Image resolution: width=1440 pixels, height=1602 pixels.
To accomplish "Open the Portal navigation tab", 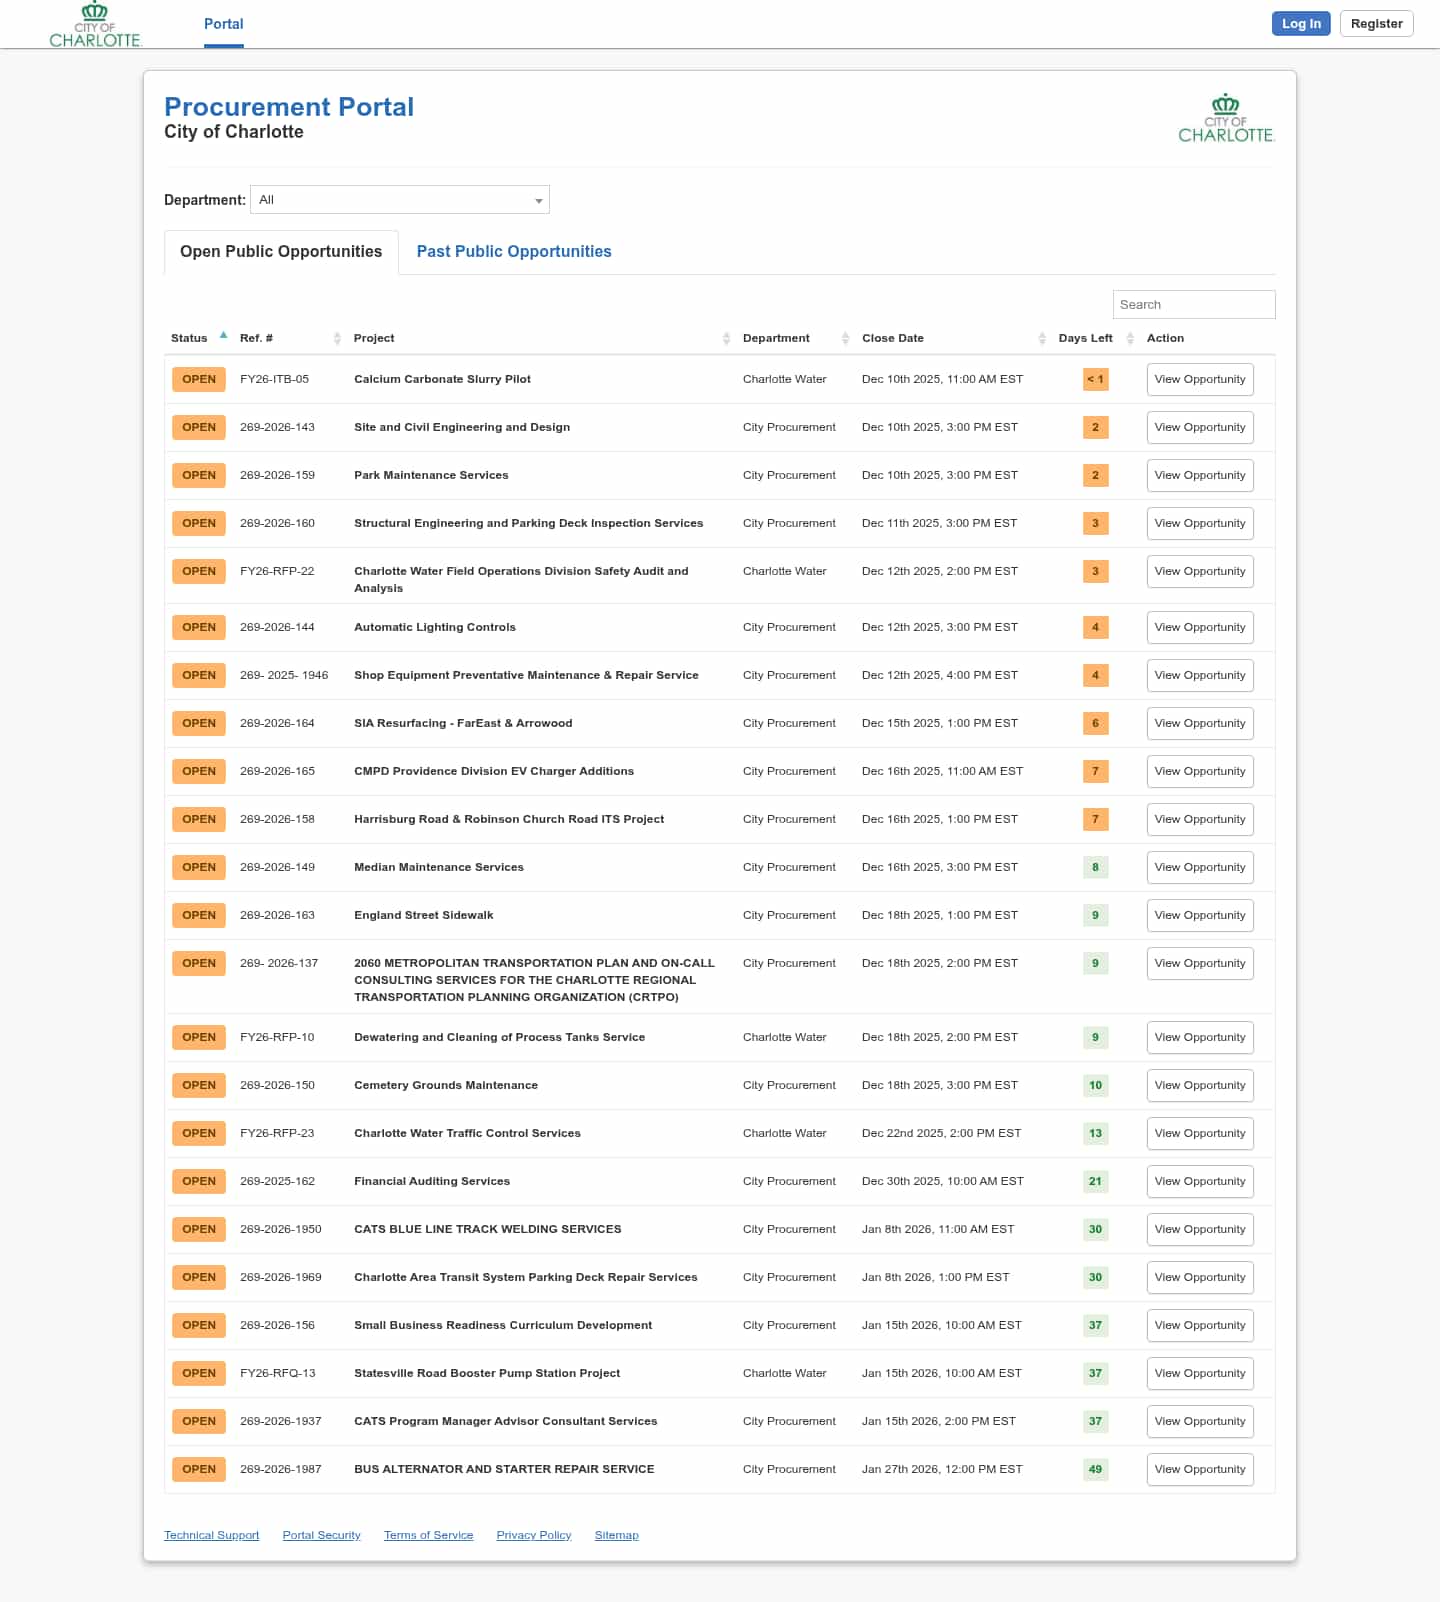I will pyautogui.click(x=224, y=24).
